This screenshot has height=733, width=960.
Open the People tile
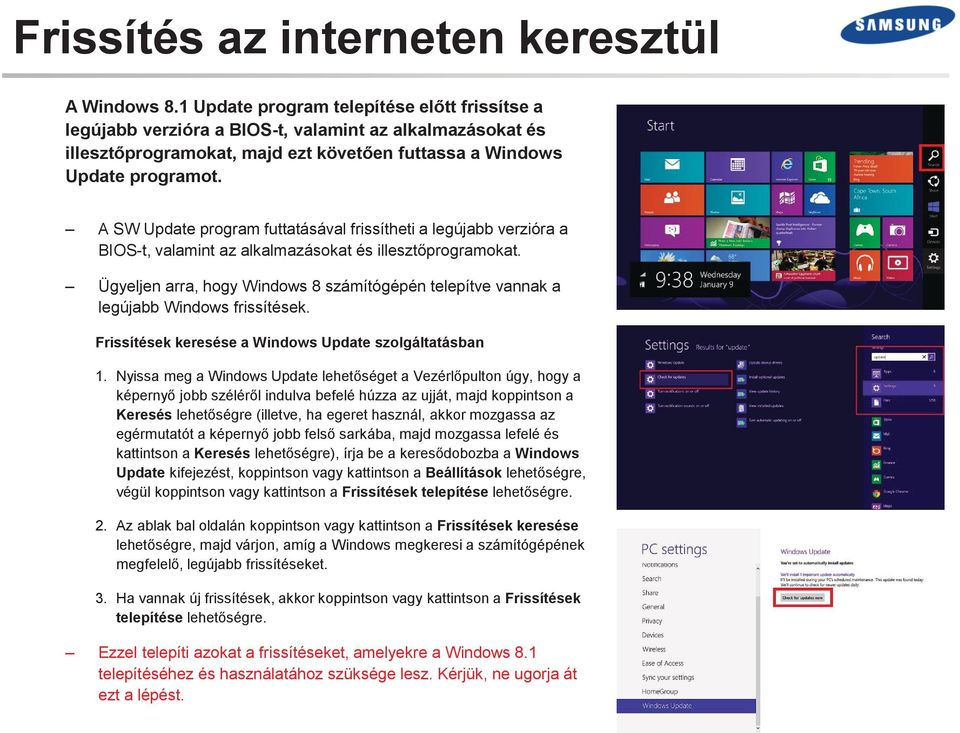(672, 200)
